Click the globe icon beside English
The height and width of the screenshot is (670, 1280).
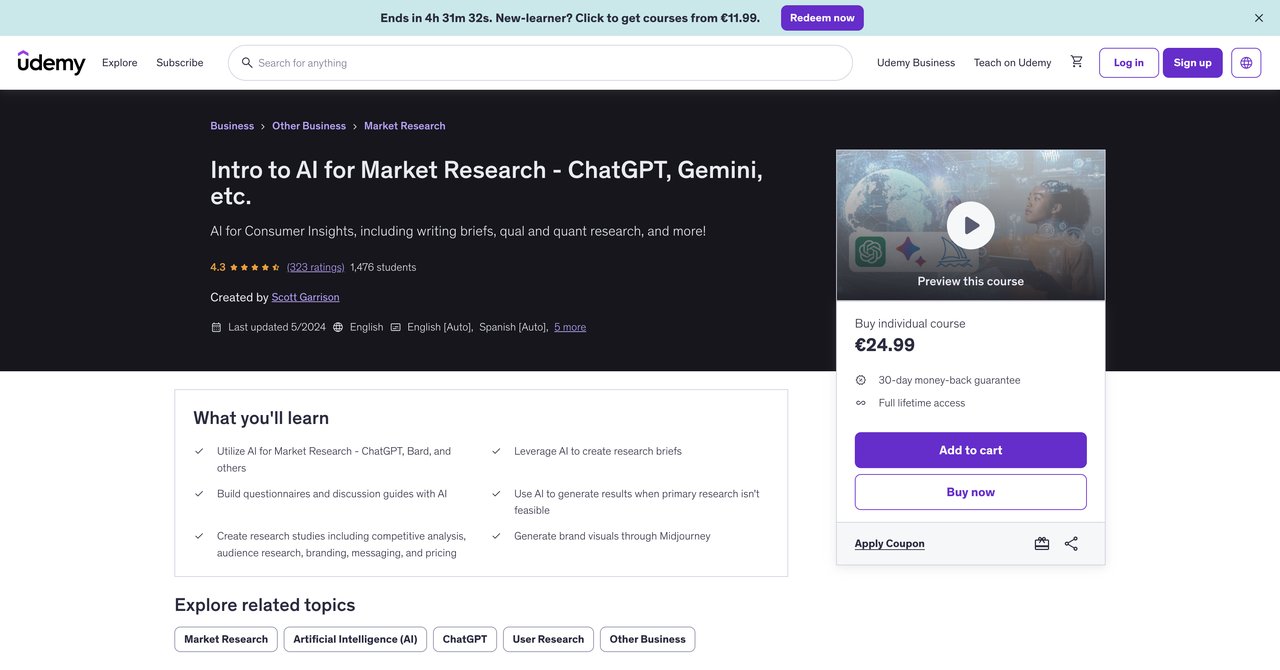(338, 327)
